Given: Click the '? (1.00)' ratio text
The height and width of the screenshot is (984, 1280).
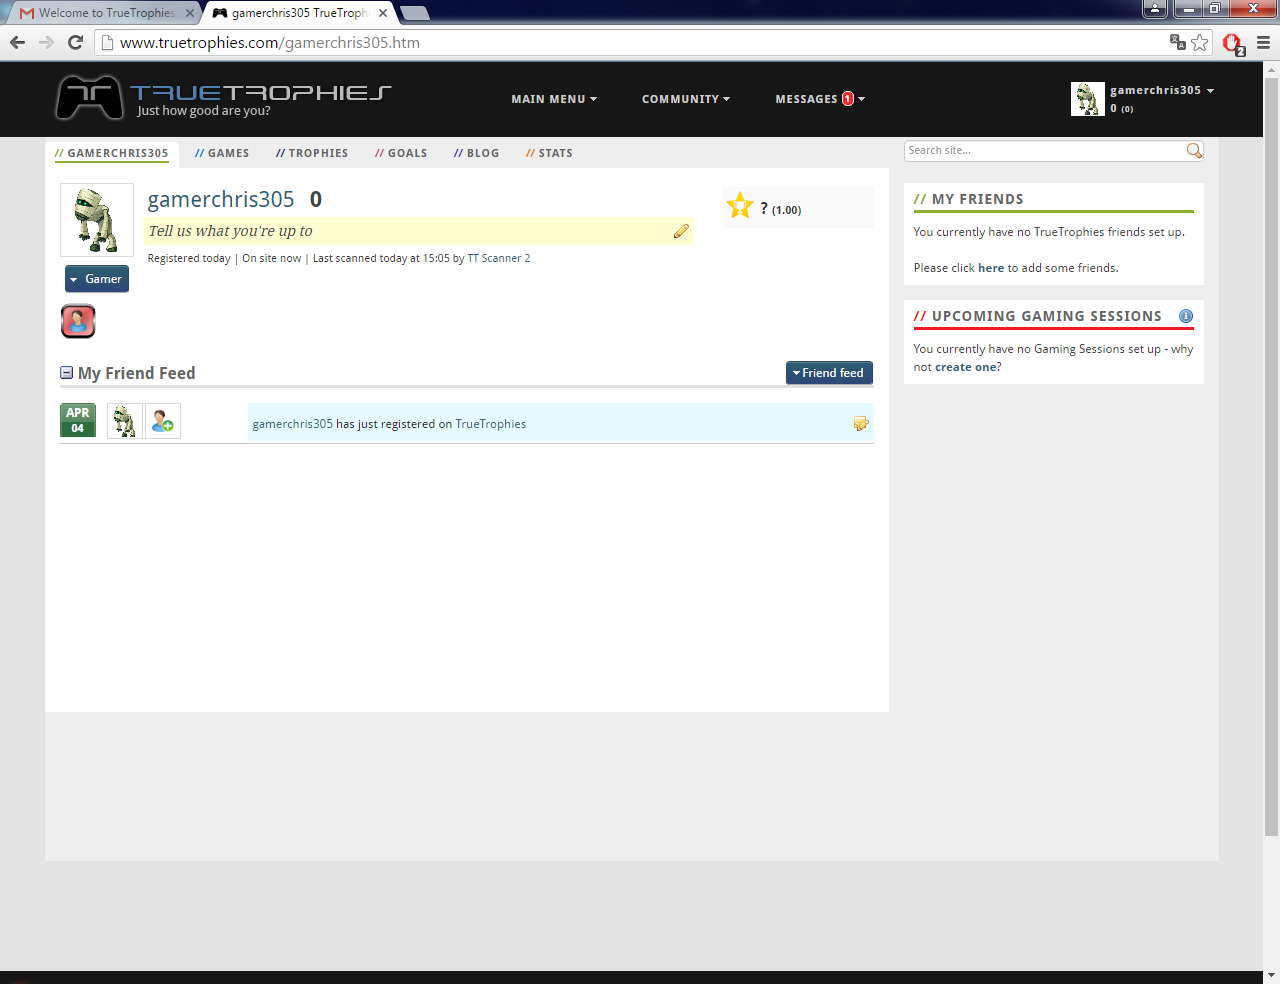Looking at the screenshot, I should (781, 209).
